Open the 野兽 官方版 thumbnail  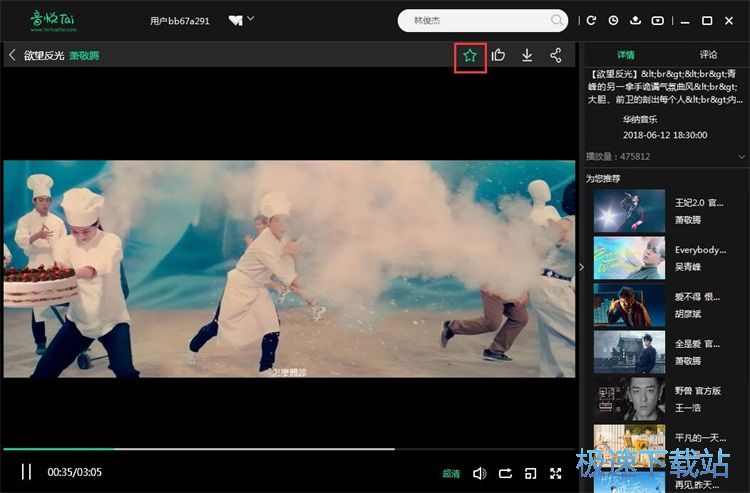(629, 398)
